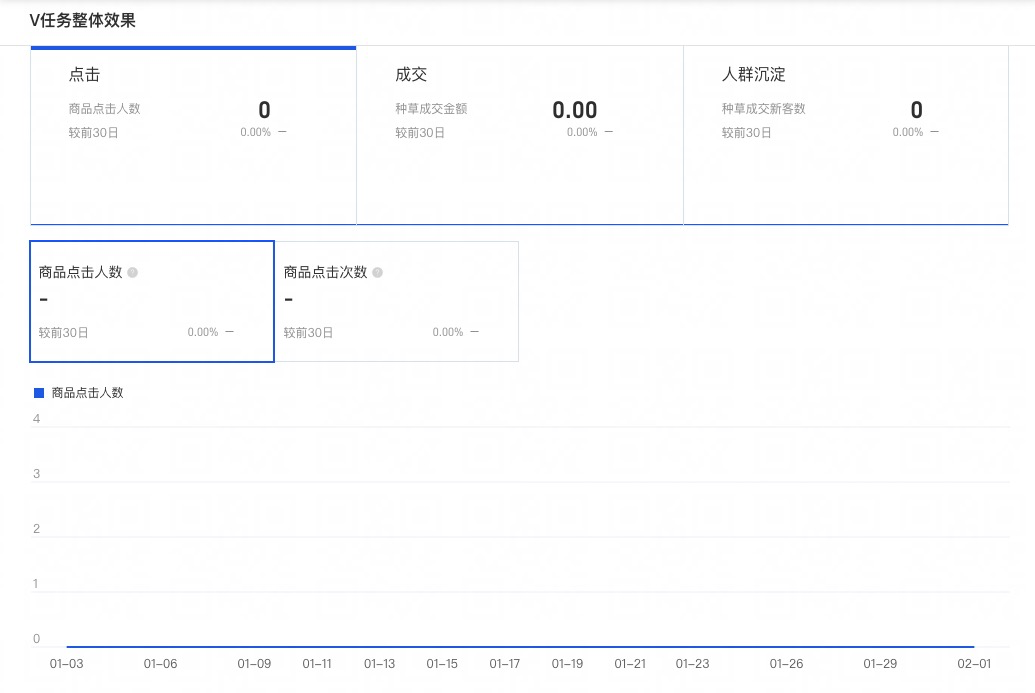Select the 商品点击人数 metric card
Image resolution: width=1035 pixels, height=693 pixels.
tap(152, 302)
